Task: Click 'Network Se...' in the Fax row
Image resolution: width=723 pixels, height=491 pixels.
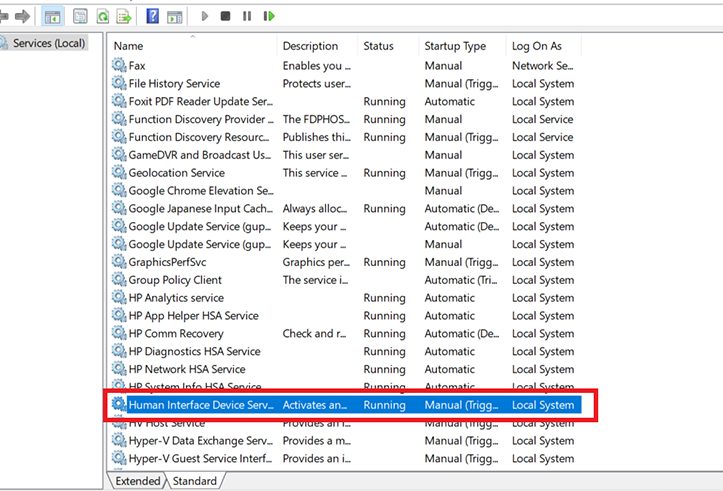Action: (x=542, y=65)
